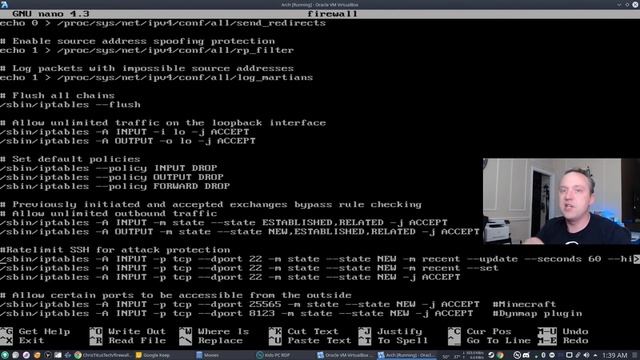This screenshot has width=640, height=360.
Task: Click the '--policy INPUT DROP' line
Action: coord(109,168)
